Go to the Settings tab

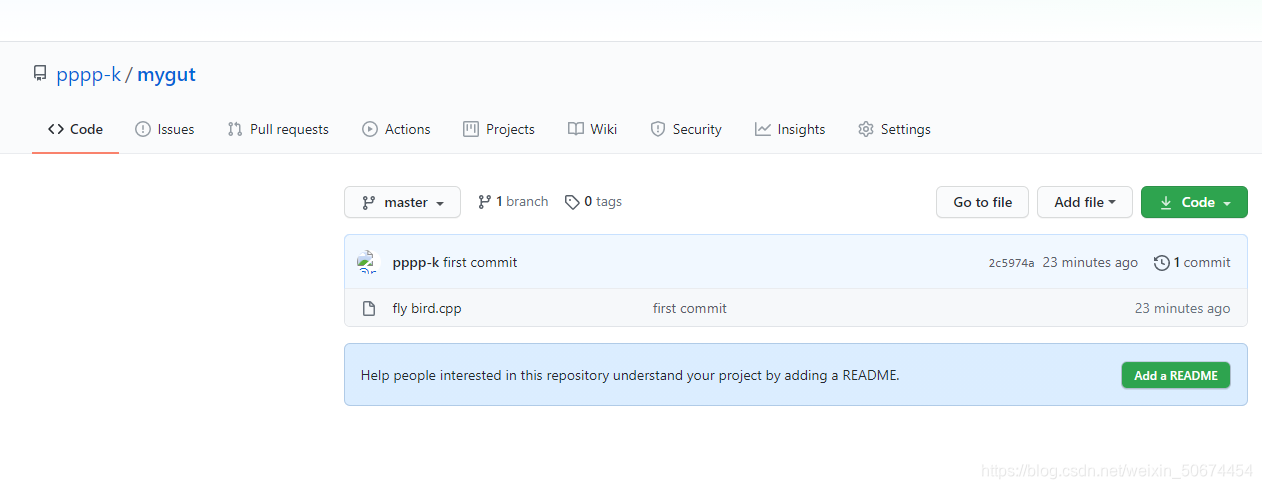pos(894,129)
